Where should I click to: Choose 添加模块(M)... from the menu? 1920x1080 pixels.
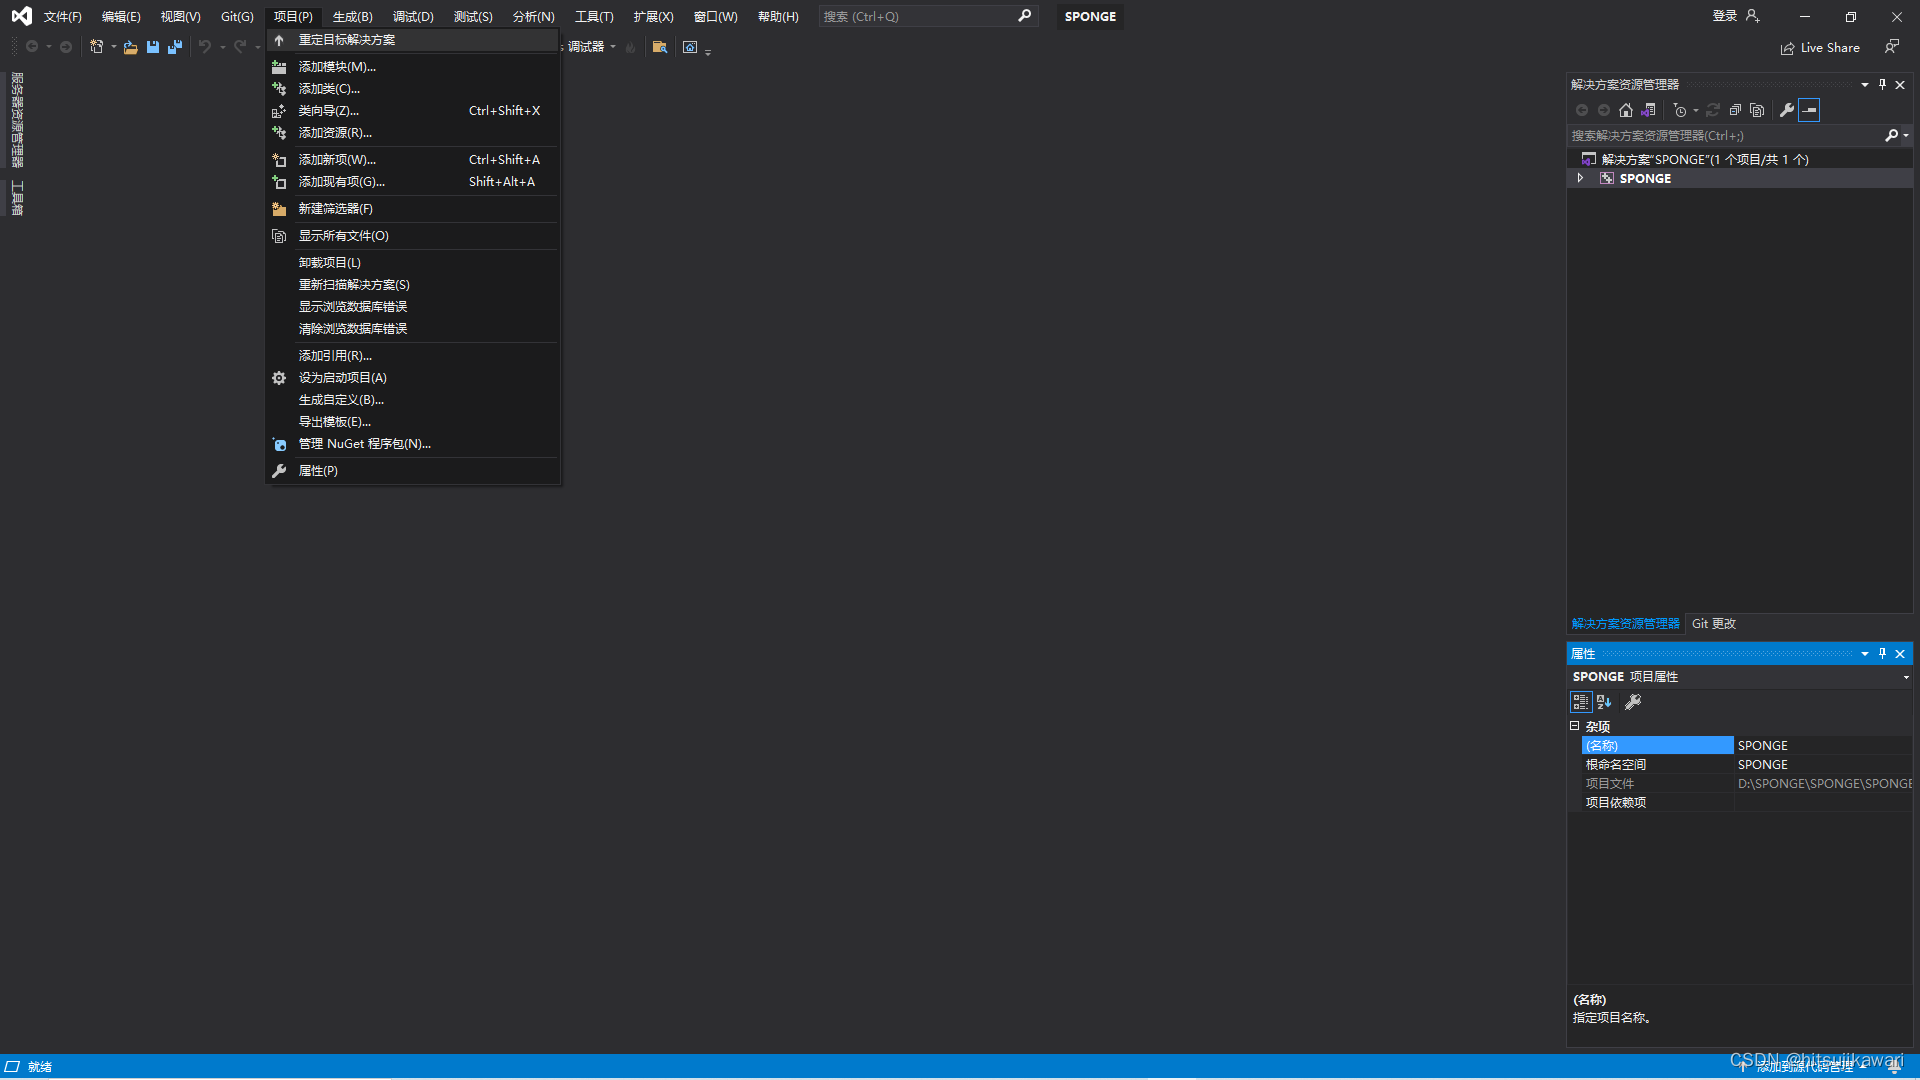click(412, 67)
